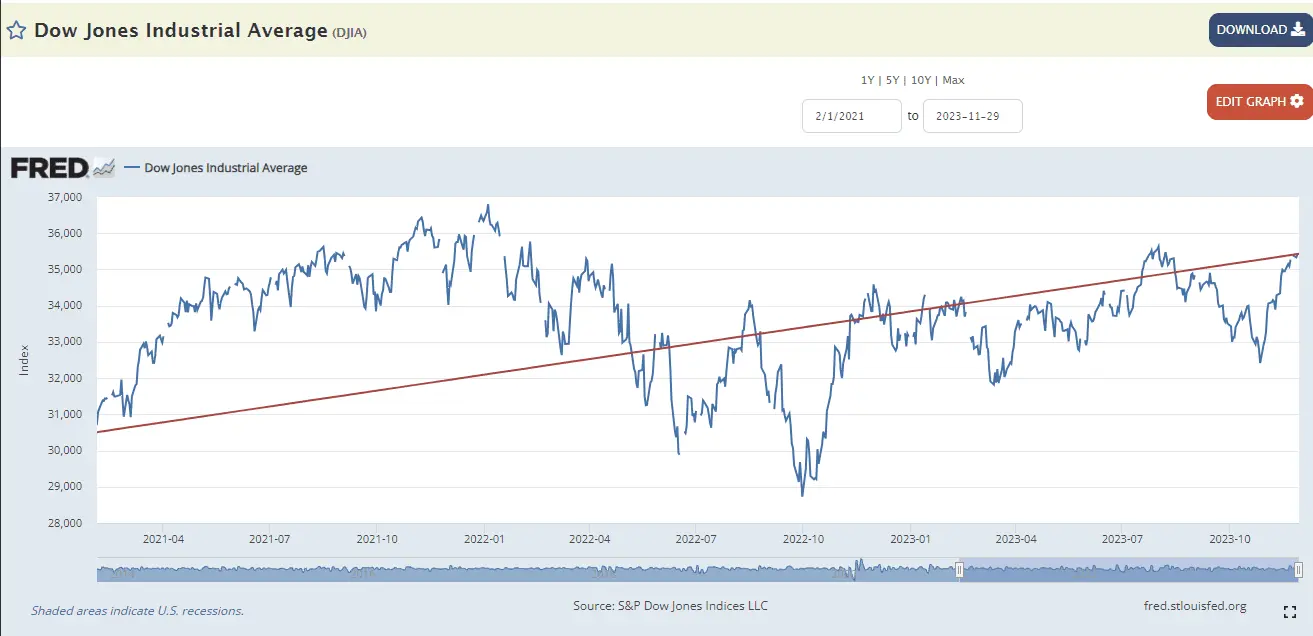Click the star icon beside the DJIA title
This screenshot has width=1313, height=636.
16,30
